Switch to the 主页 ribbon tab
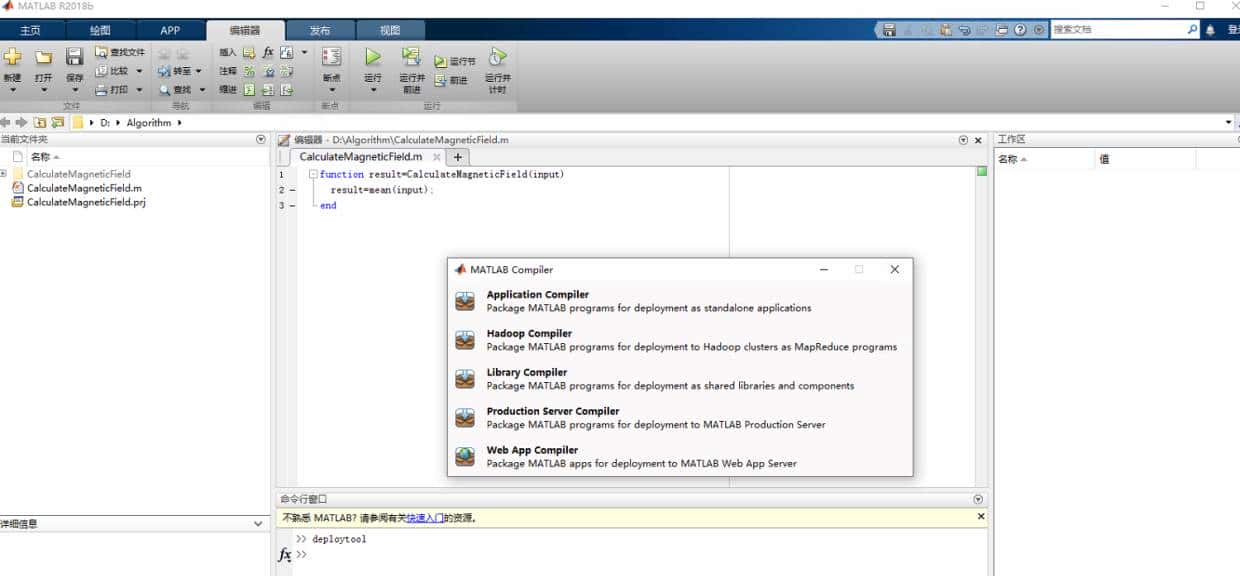 click(31, 30)
